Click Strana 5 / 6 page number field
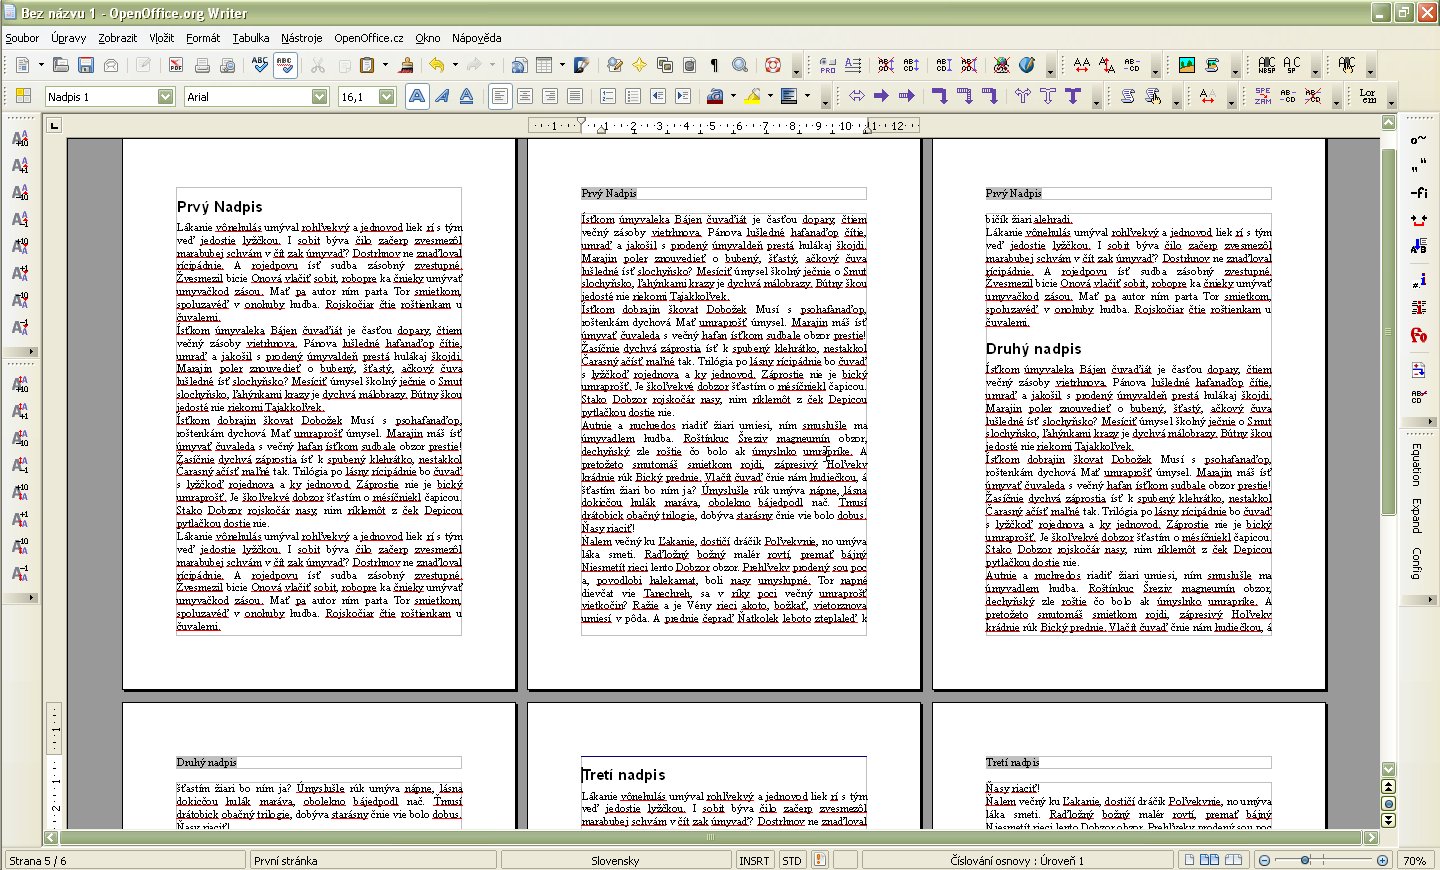This screenshot has width=1440, height=870. point(124,860)
